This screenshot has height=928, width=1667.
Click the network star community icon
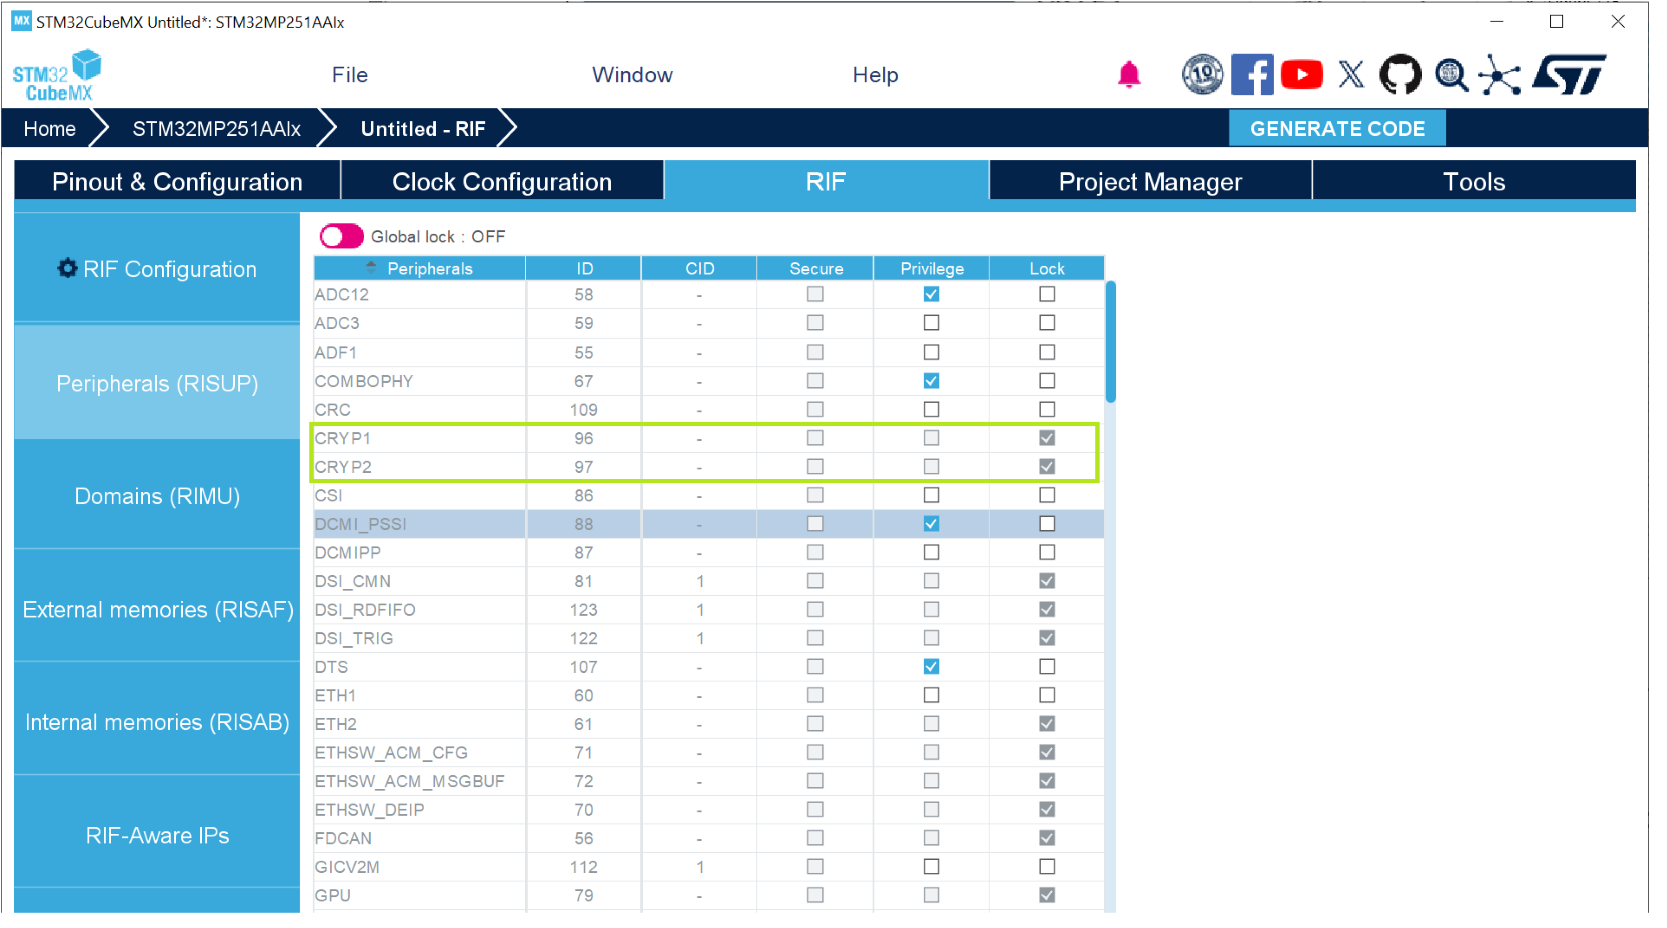[x=1500, y=75]
